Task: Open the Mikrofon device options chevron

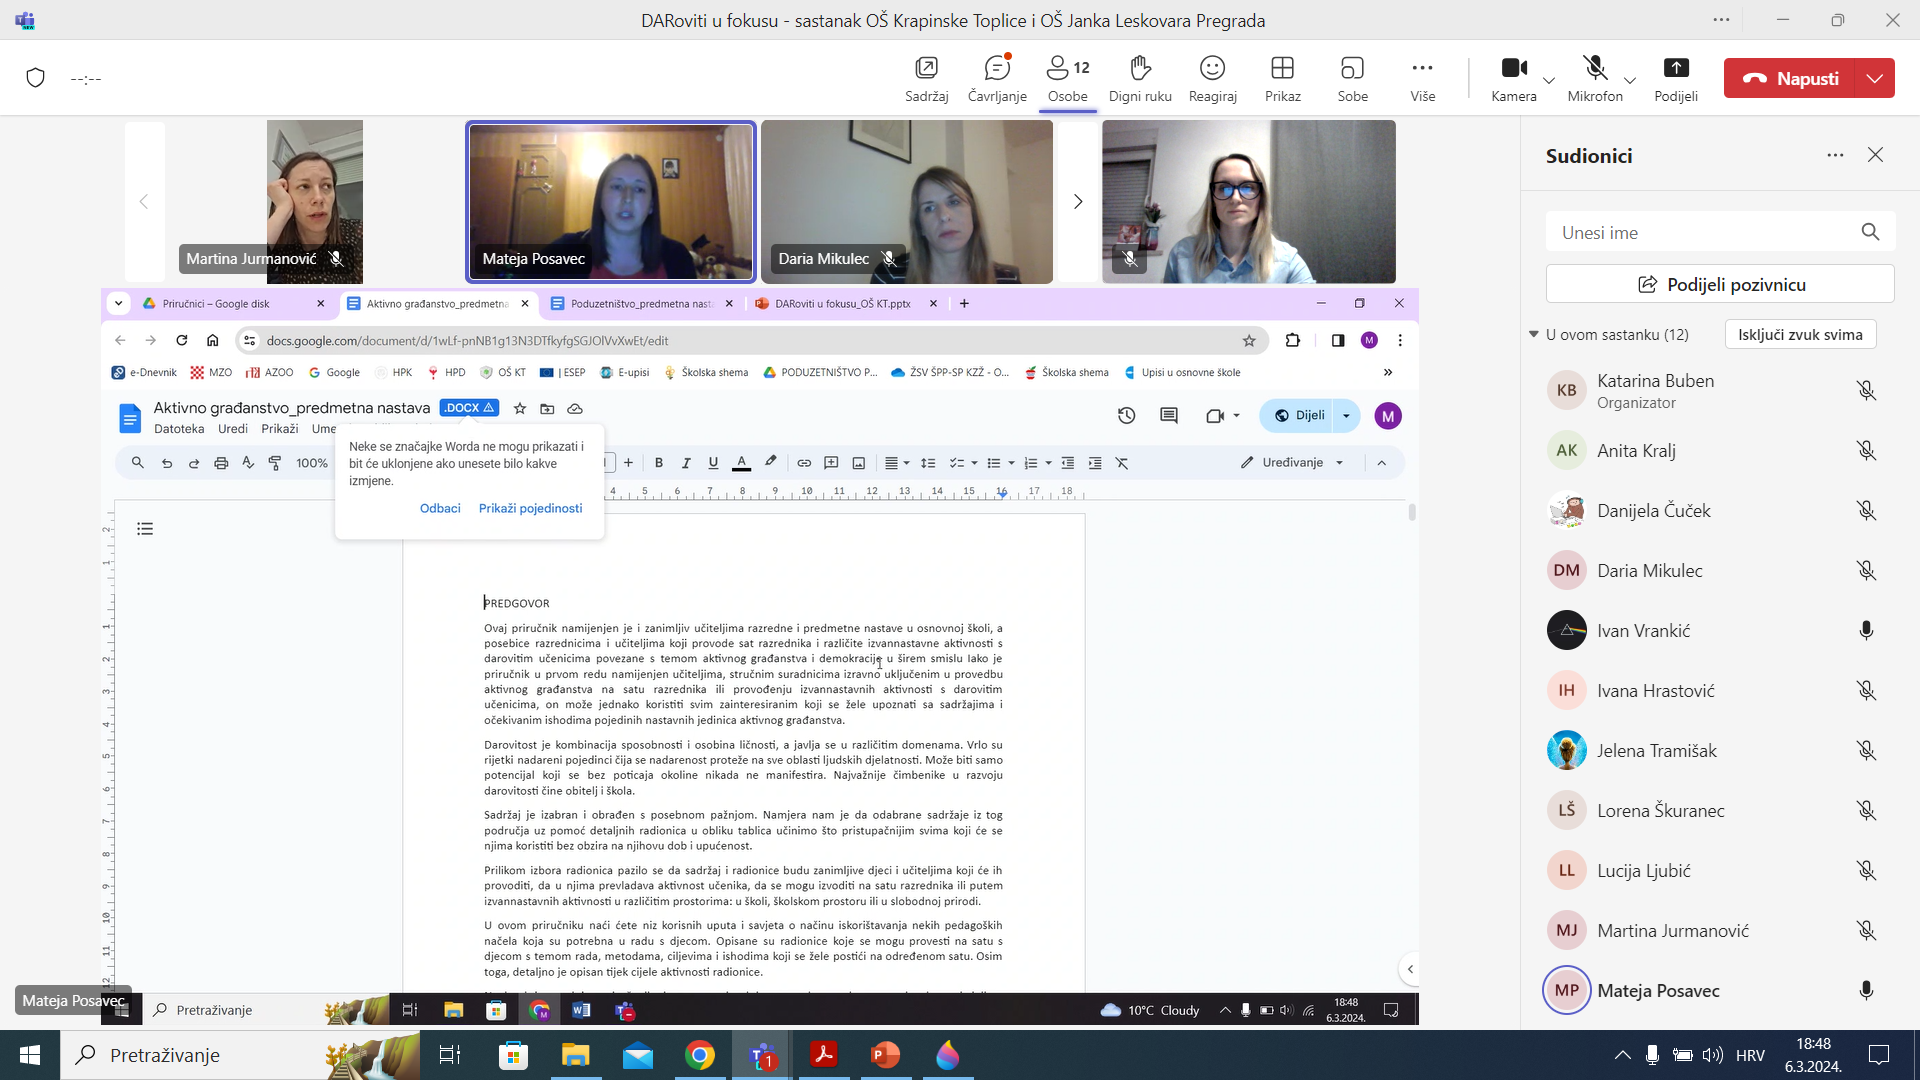Action: tap(1630, 80)
